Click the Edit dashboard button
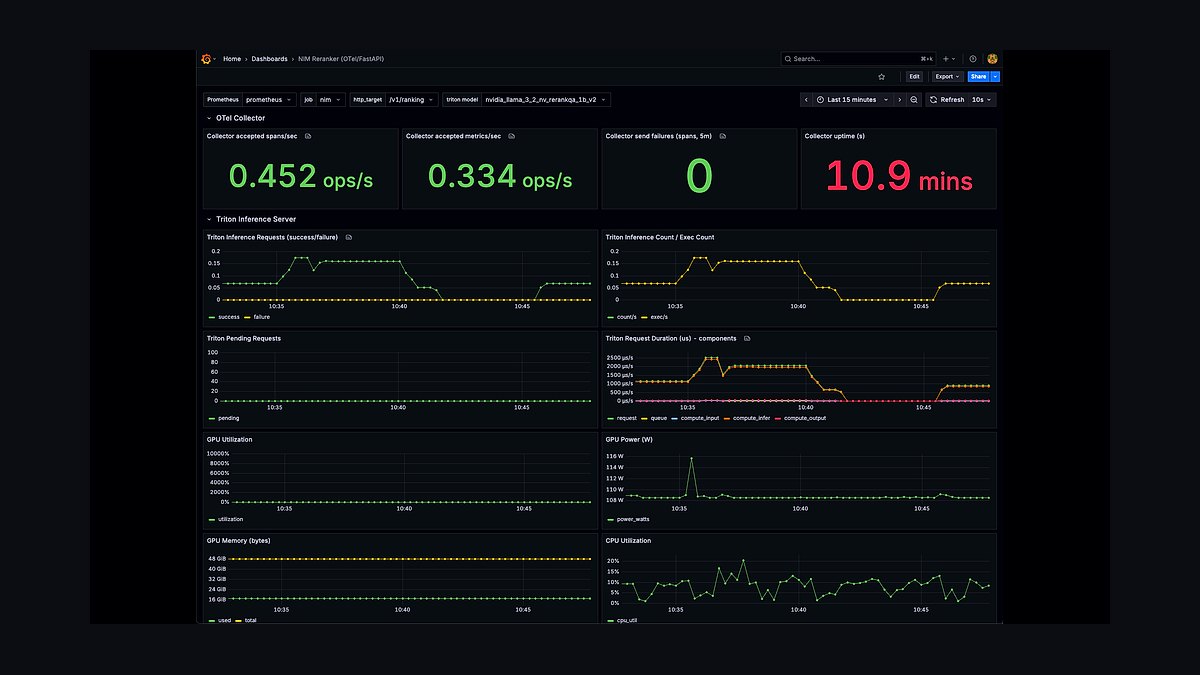The width and height of the screenshot is (1200, 675). point(914,76)
